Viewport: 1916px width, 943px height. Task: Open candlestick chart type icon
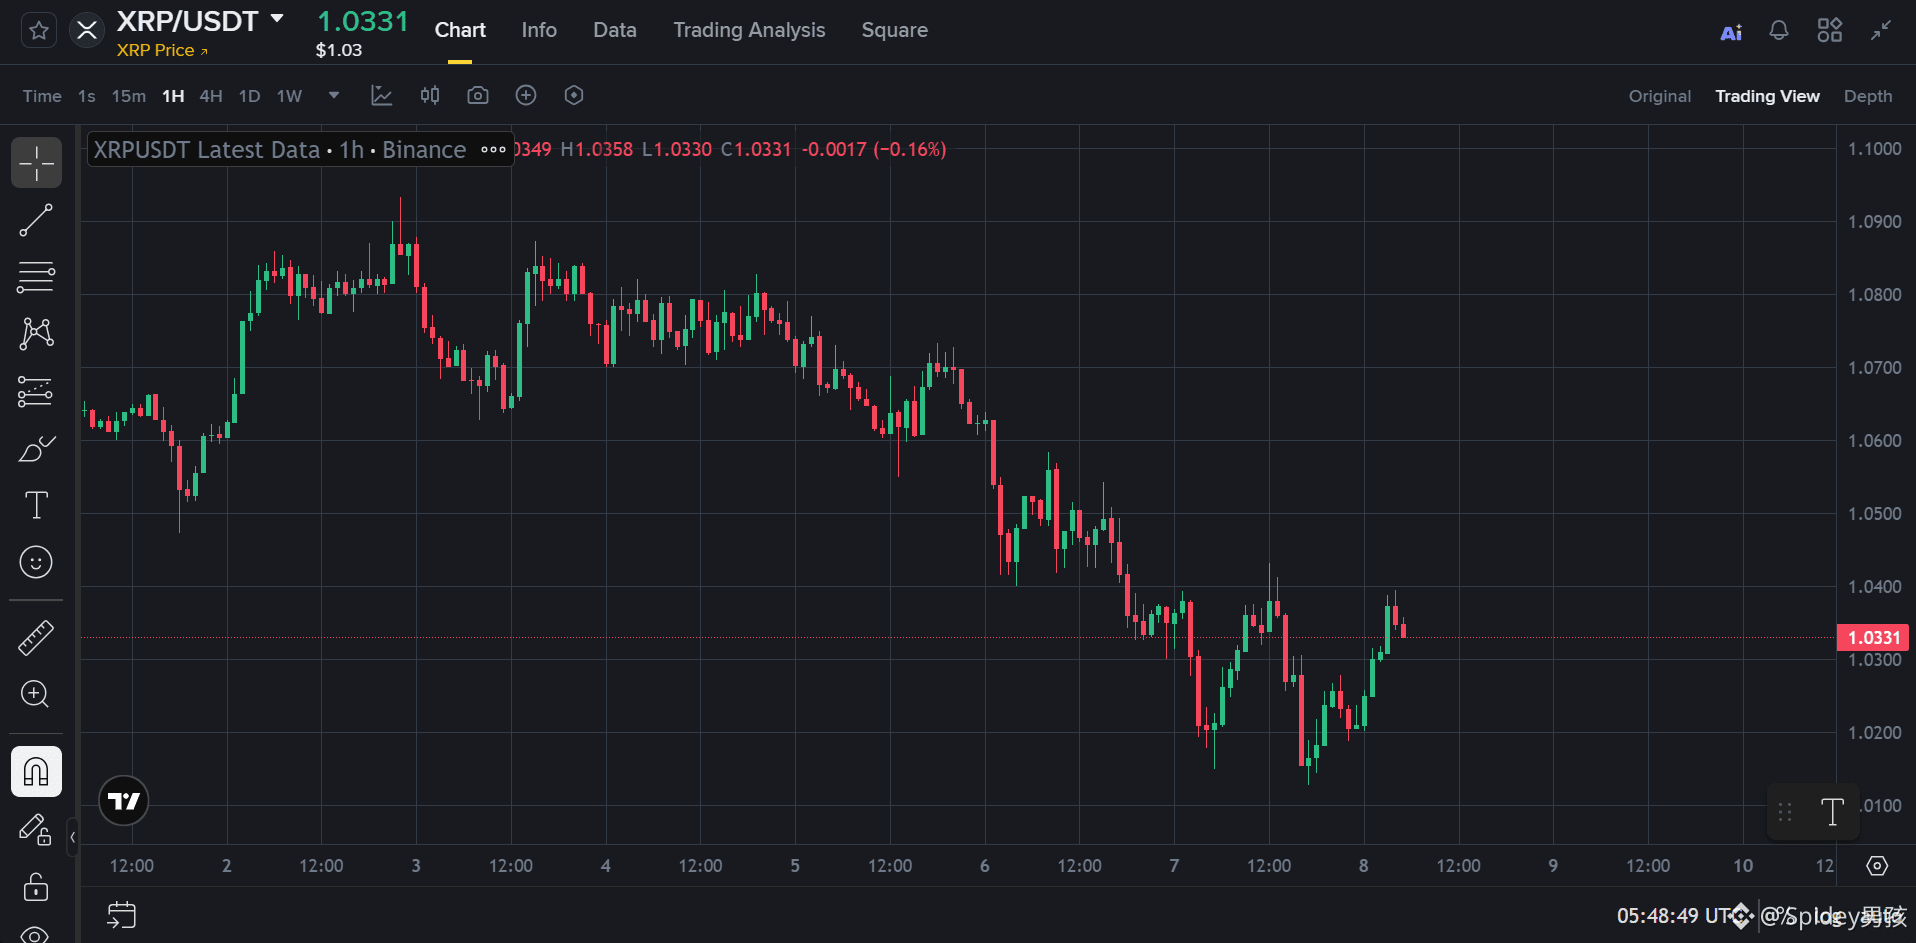click(430, 95)
